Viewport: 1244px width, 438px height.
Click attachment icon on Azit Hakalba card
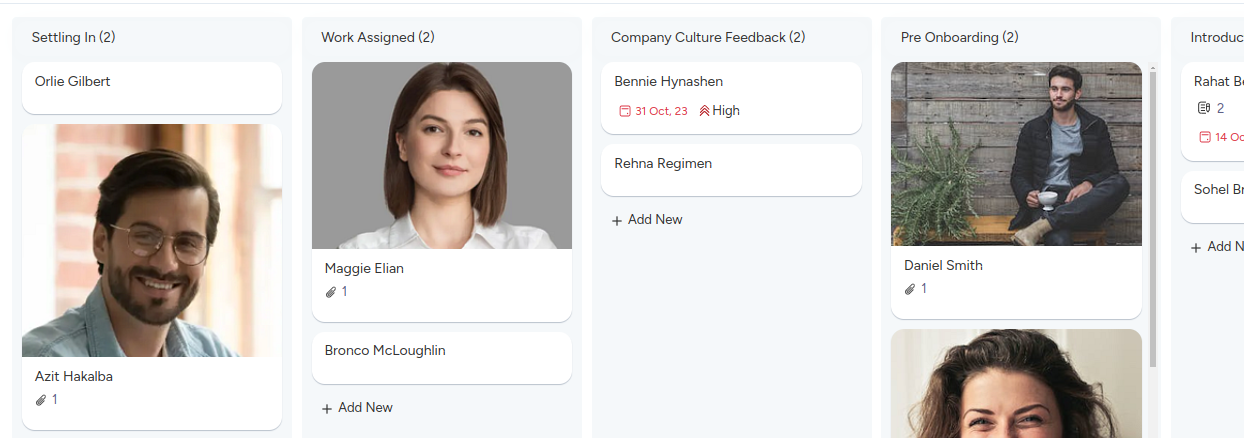pyautogui.click(x=41, y=400)
